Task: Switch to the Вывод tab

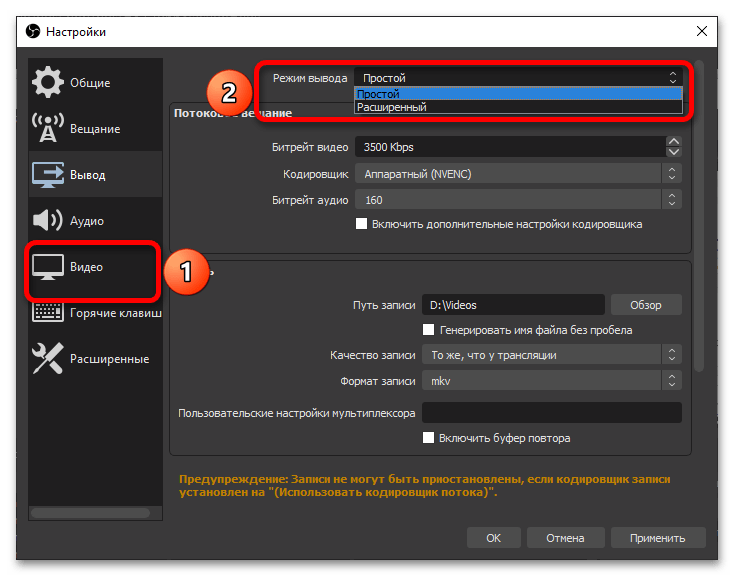Action: [x=95, y=174]
